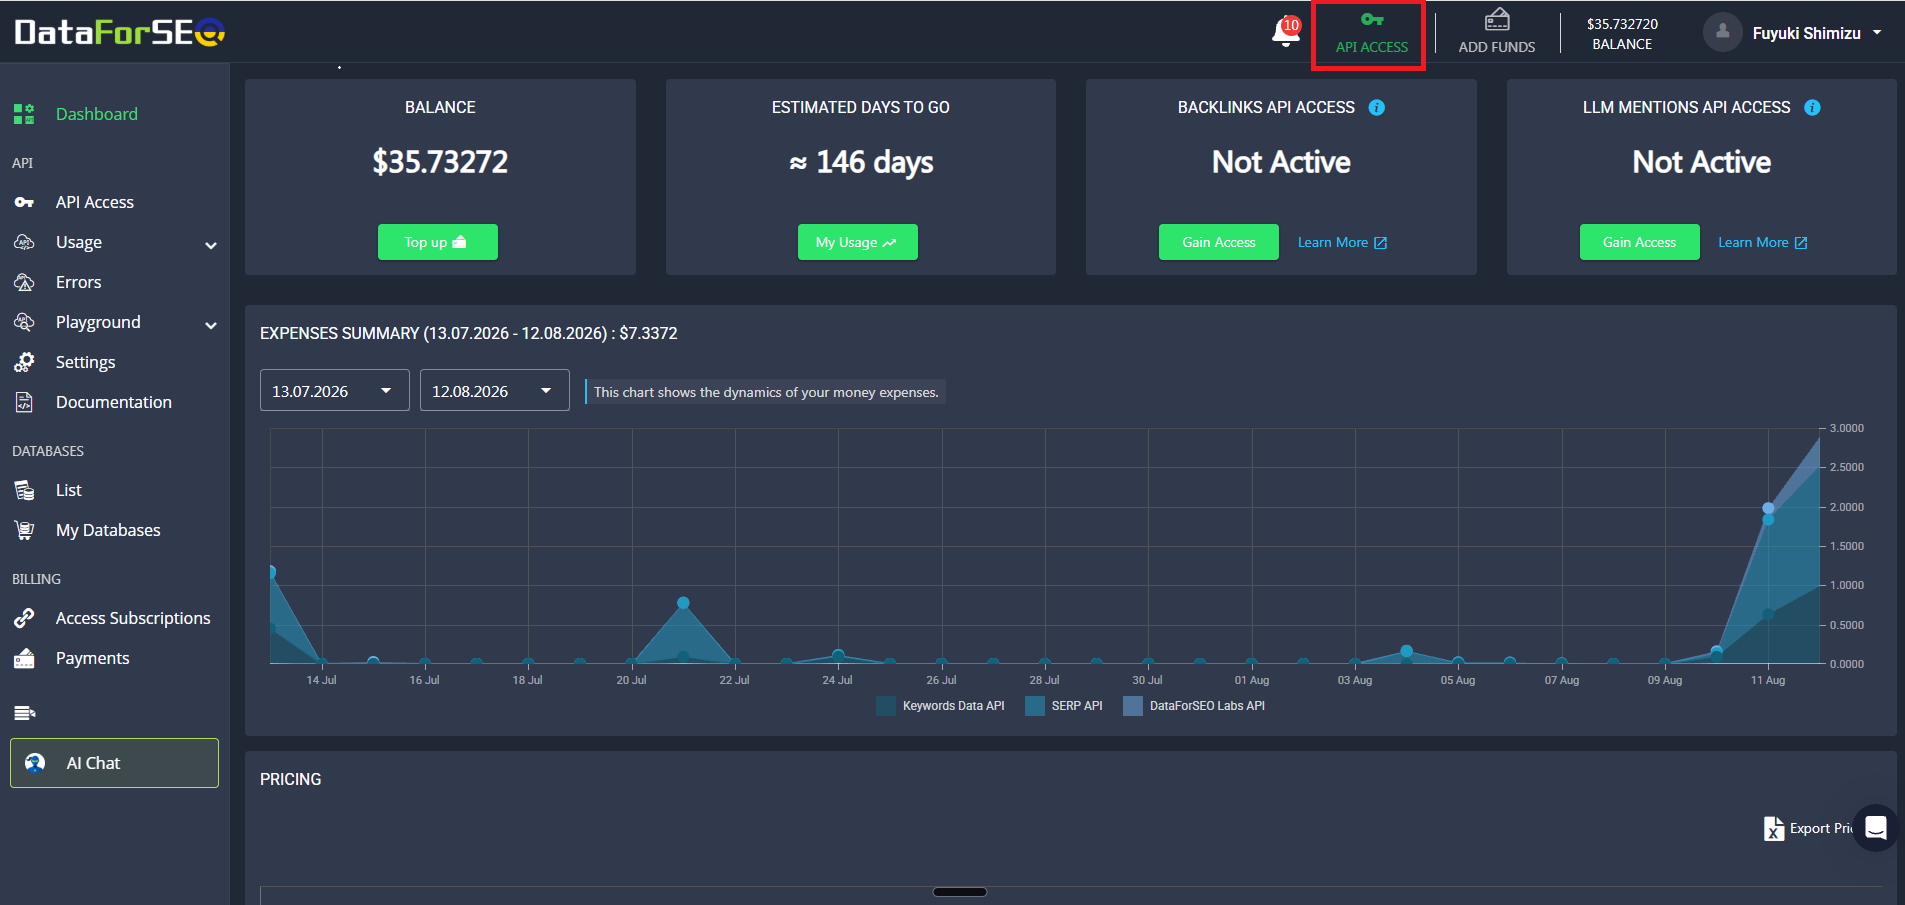Toggle Keywords Data API legend series
The width and height of the screenshot is (1905, 905).
[x=940, y=706]
